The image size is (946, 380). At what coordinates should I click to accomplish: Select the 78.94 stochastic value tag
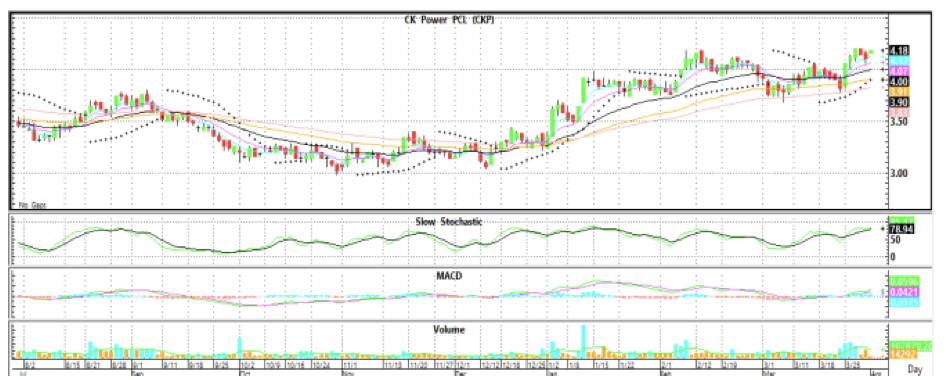pyautogui.click(x=901, y=229)
